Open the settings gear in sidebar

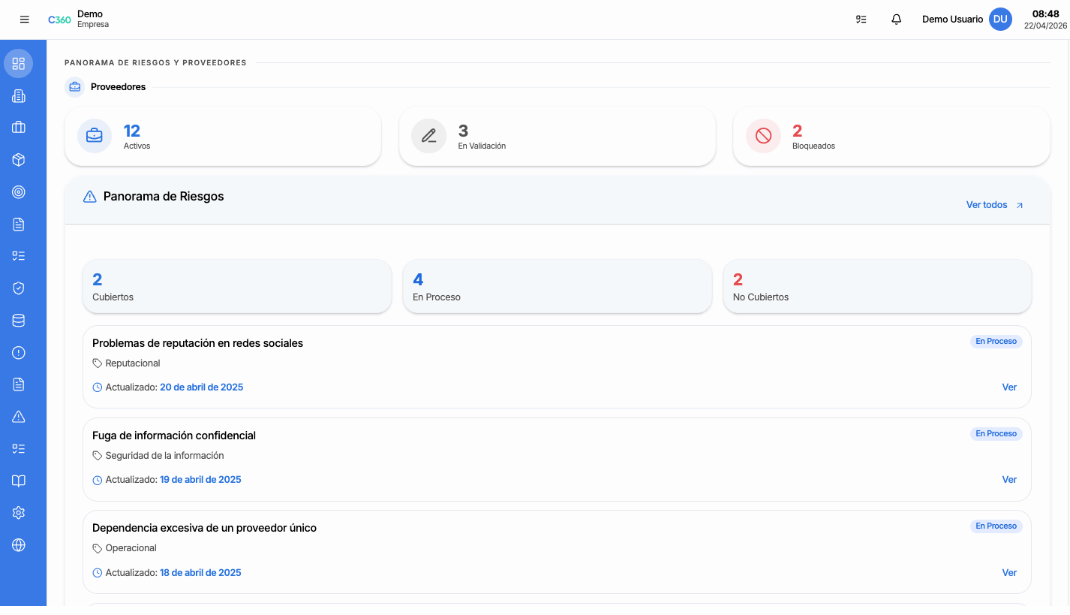tap(18, 513)
